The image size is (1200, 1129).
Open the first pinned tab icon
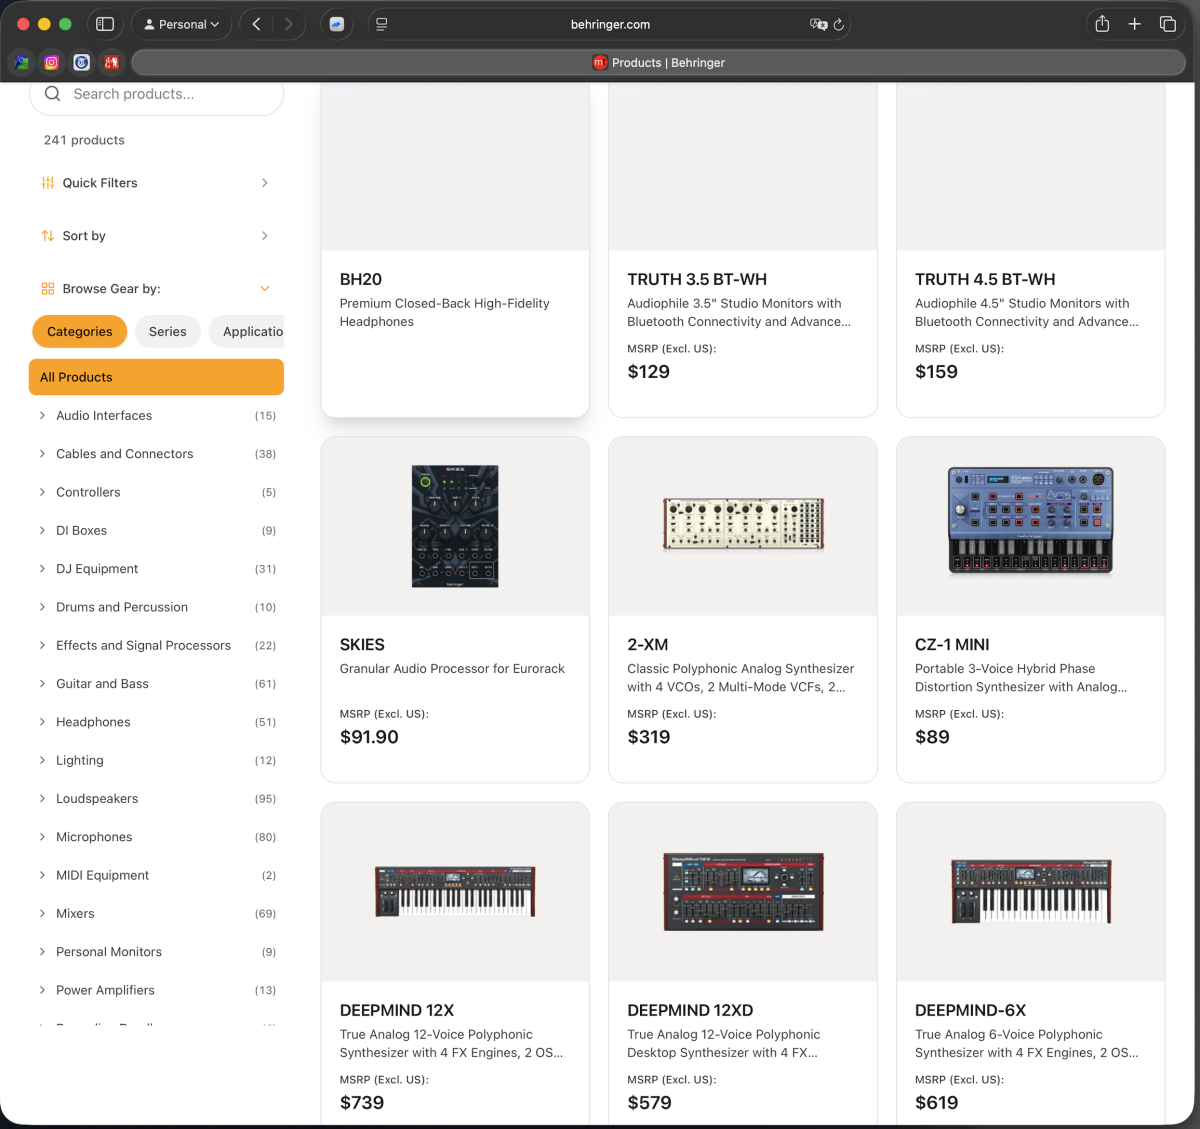click(x=22, y=62)
